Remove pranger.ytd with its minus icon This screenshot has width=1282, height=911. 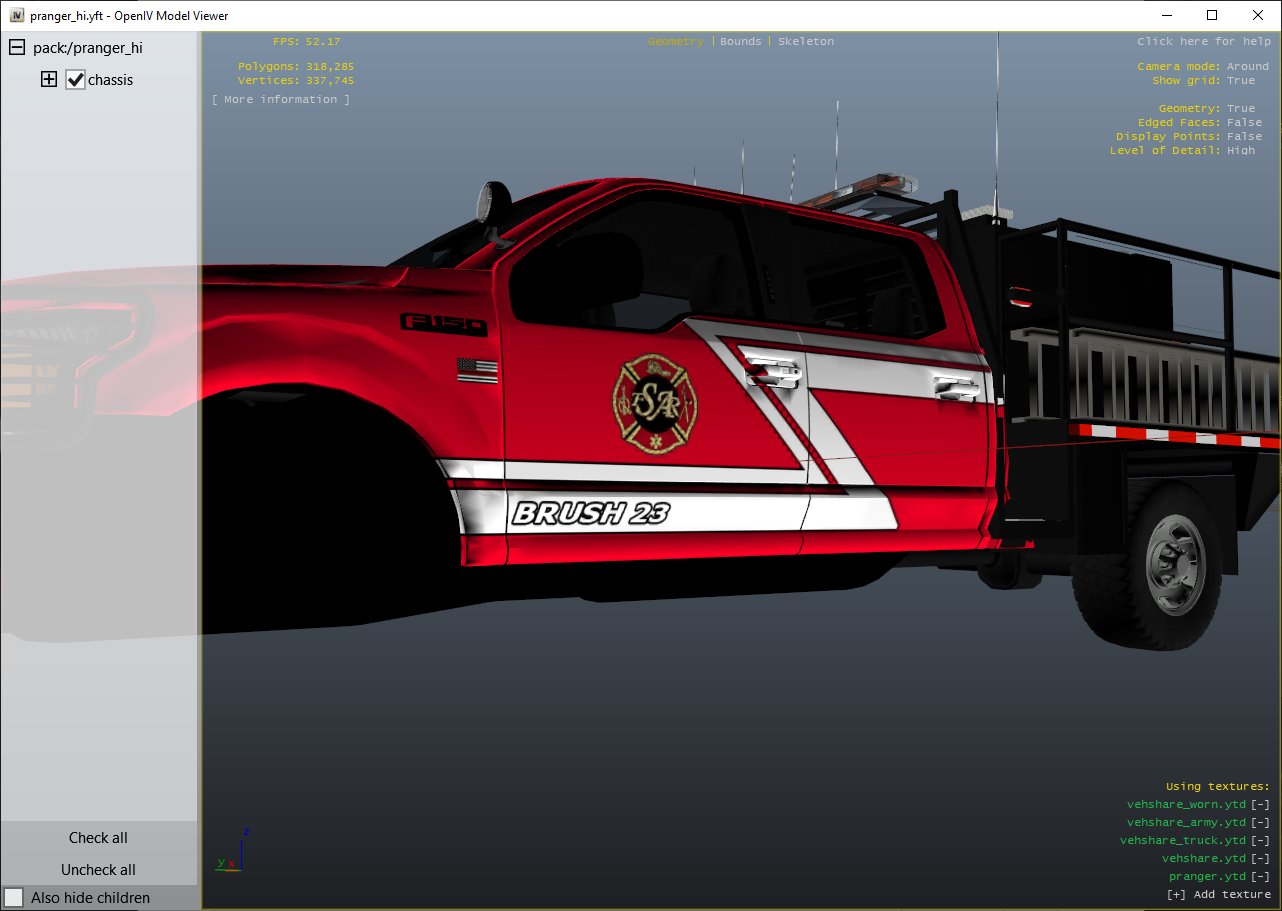click(1260, 876)
